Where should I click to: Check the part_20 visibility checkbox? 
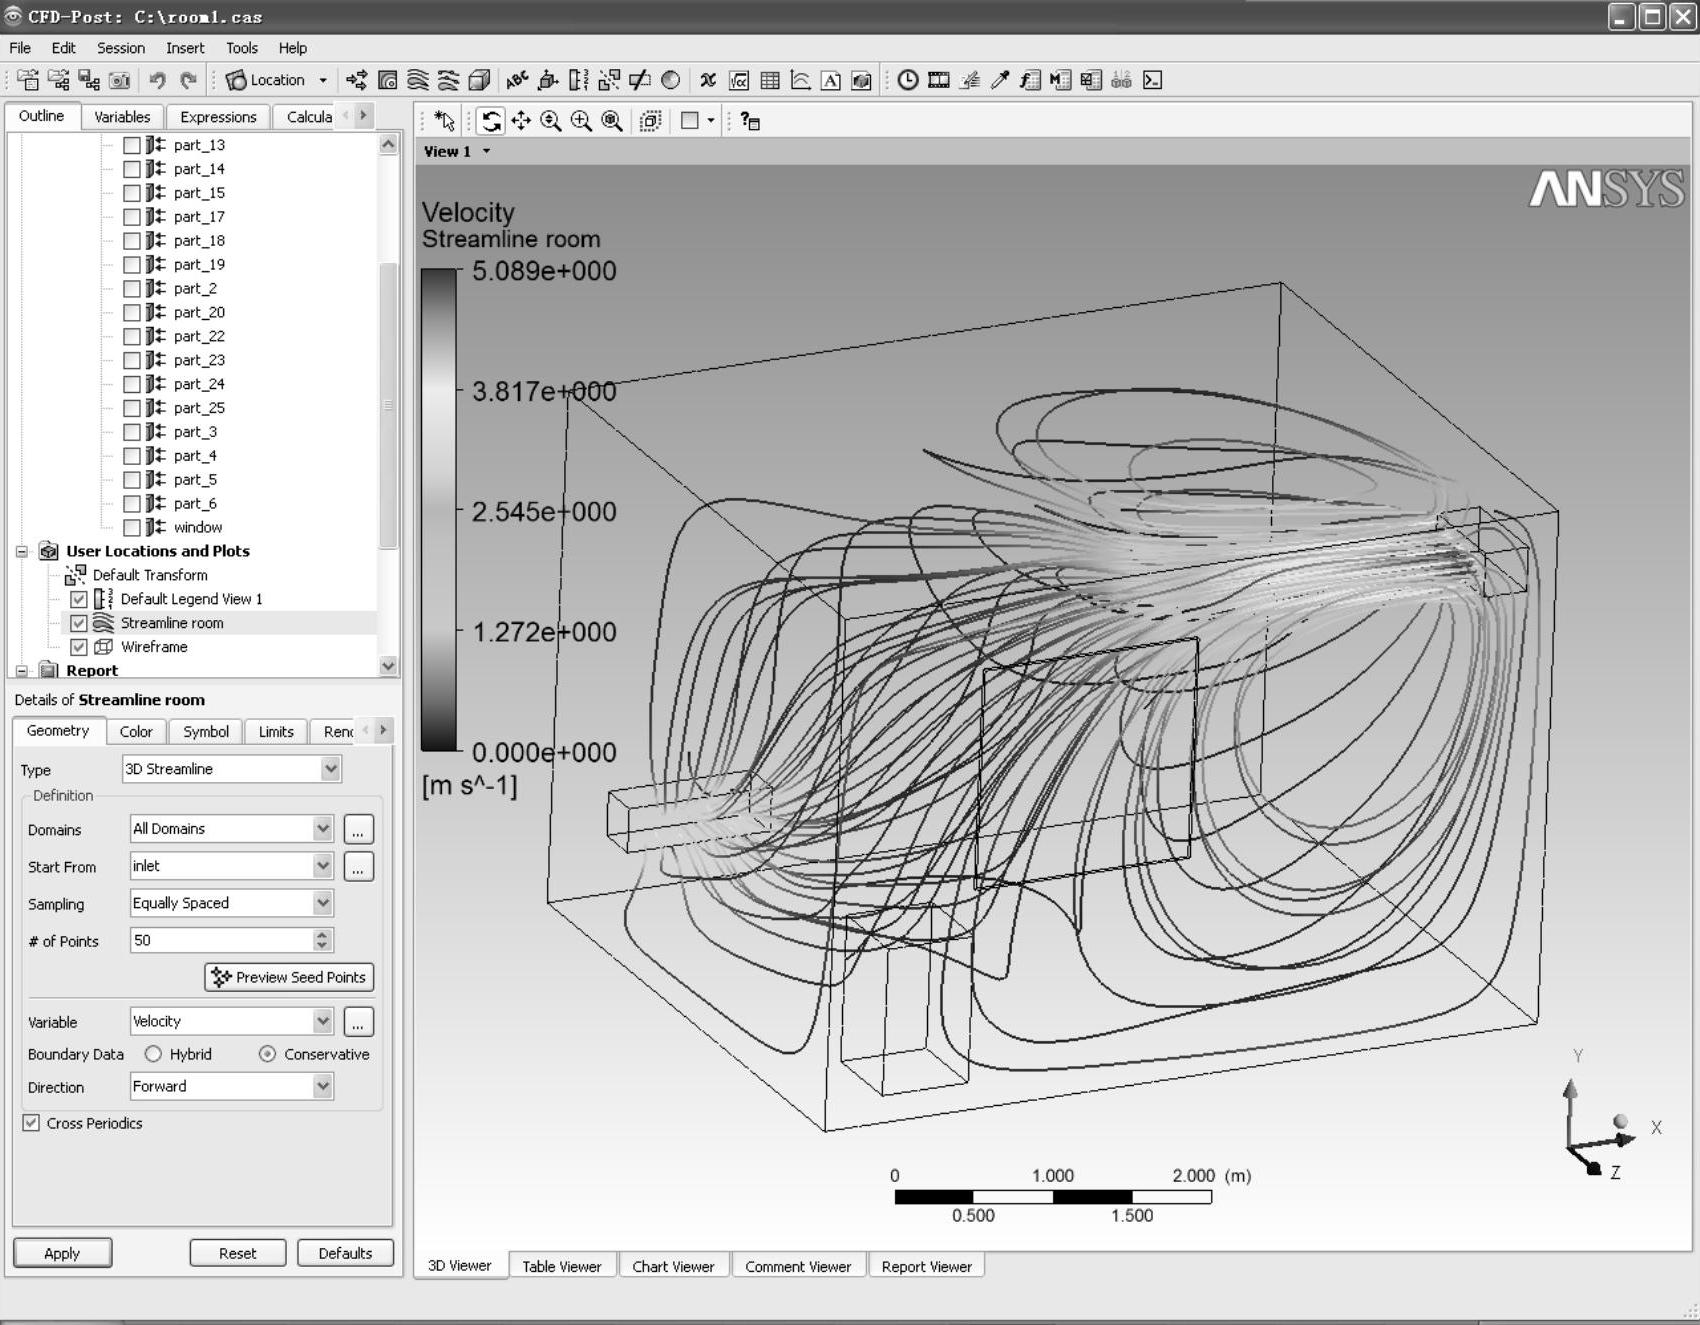(132, 312)
